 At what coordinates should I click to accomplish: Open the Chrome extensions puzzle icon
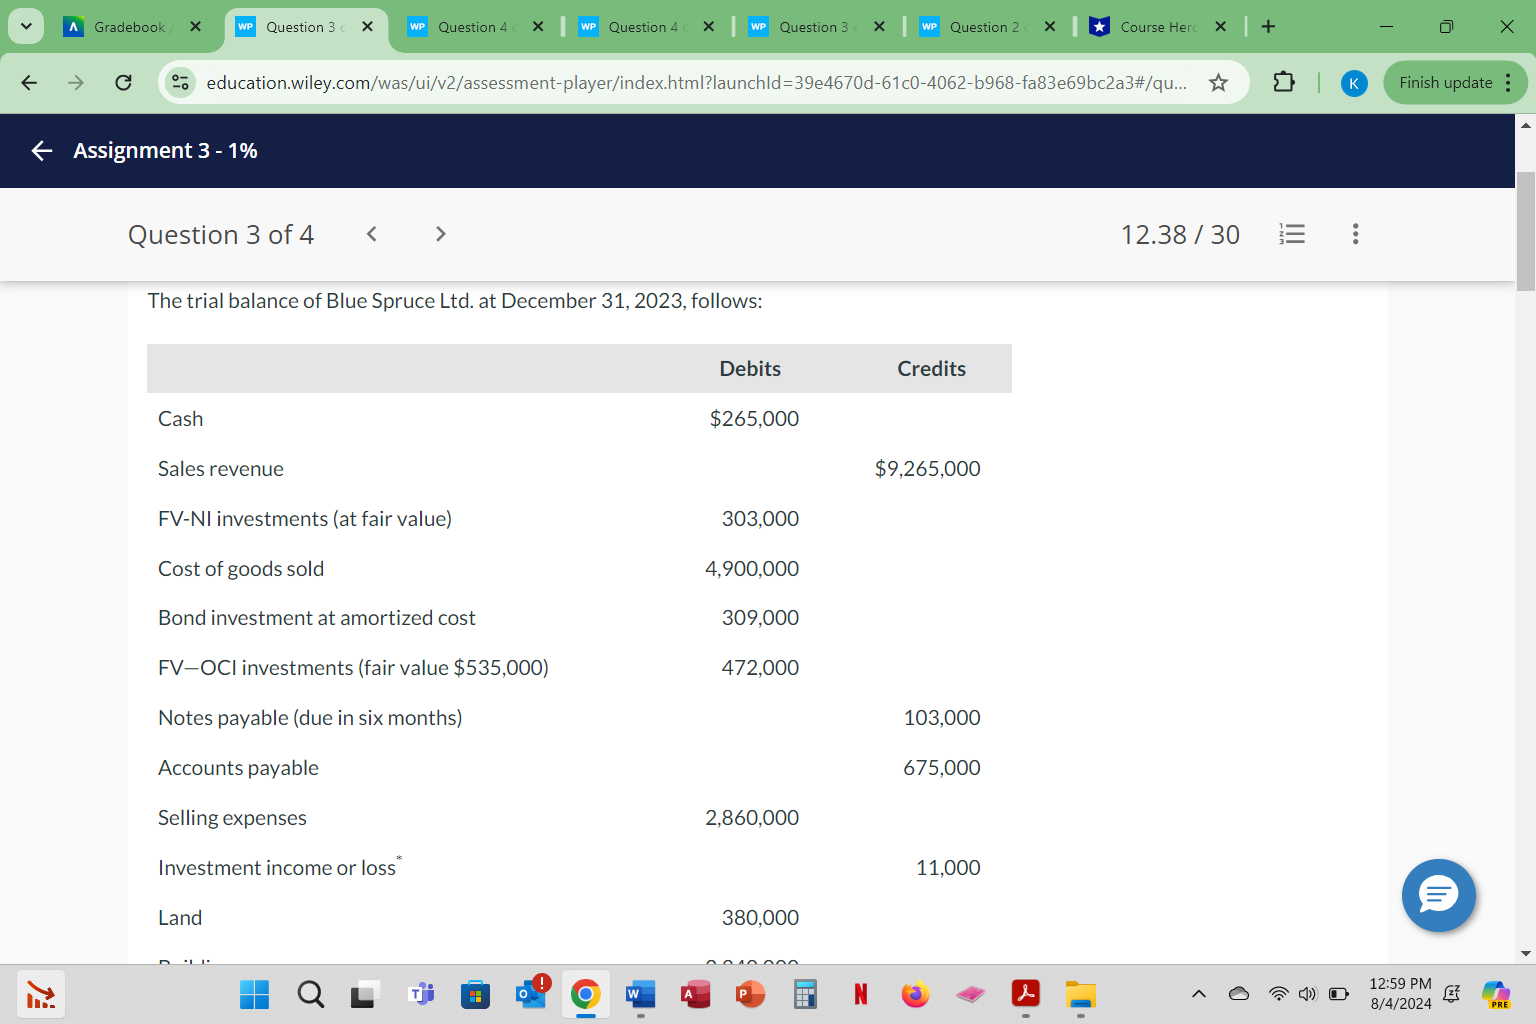pos(1283,83)
